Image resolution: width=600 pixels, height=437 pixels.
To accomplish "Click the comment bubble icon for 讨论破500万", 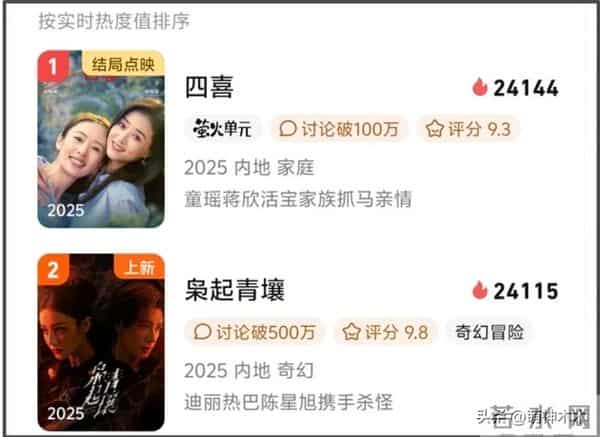I will point(202,331).
